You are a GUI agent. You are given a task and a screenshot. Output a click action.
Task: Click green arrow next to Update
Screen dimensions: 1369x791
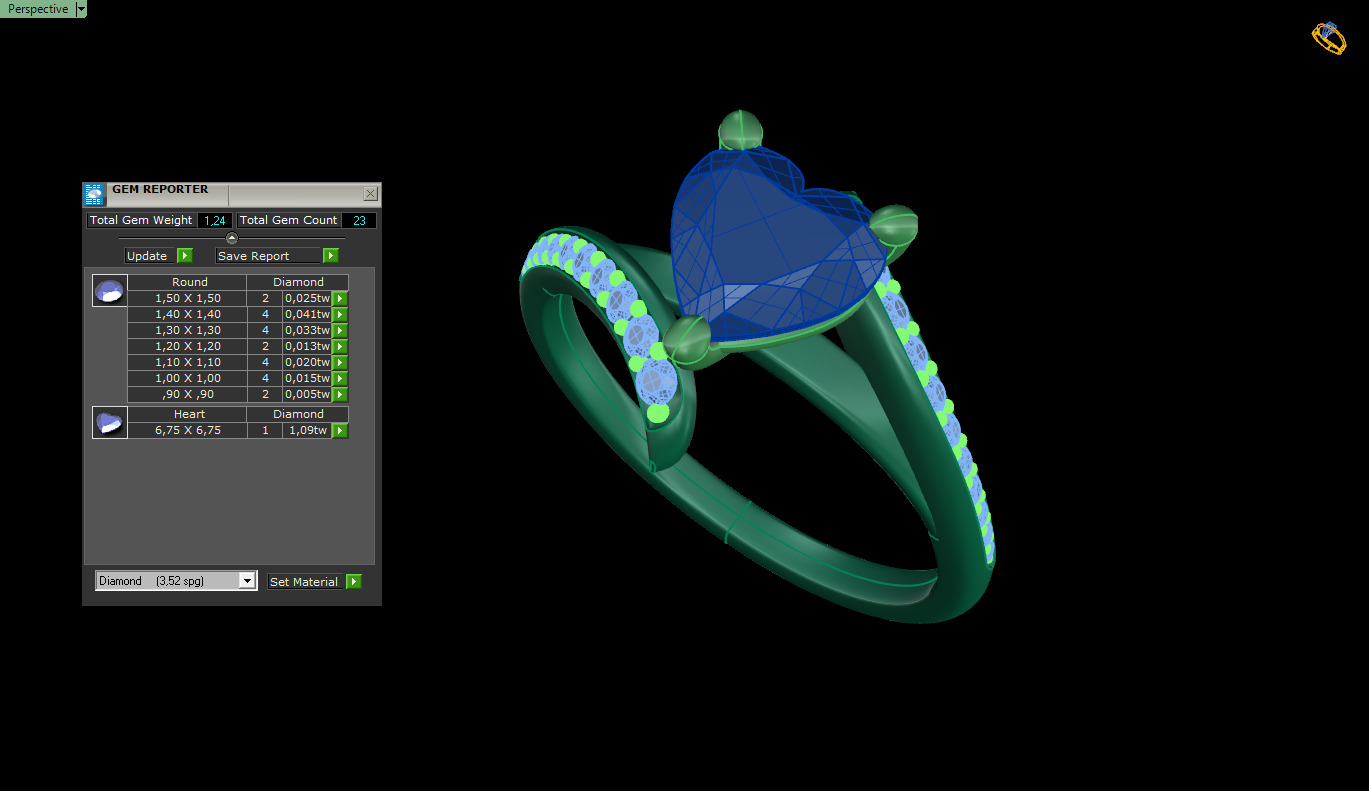(x=185, y=256)
